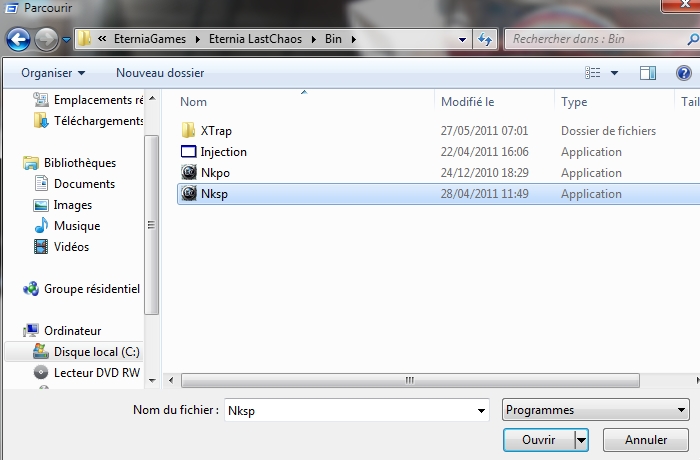Click the Injection file name
The image size is (700, 460).
223,152
